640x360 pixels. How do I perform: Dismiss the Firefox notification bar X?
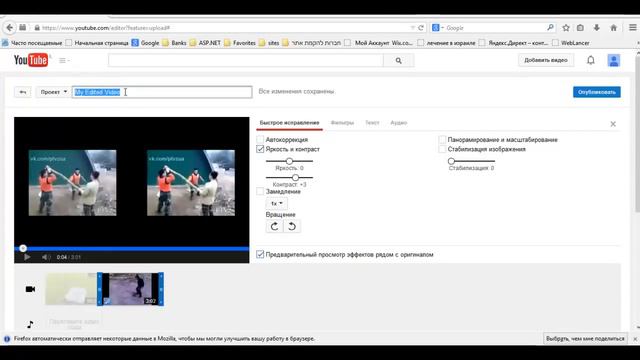[635, 339]
